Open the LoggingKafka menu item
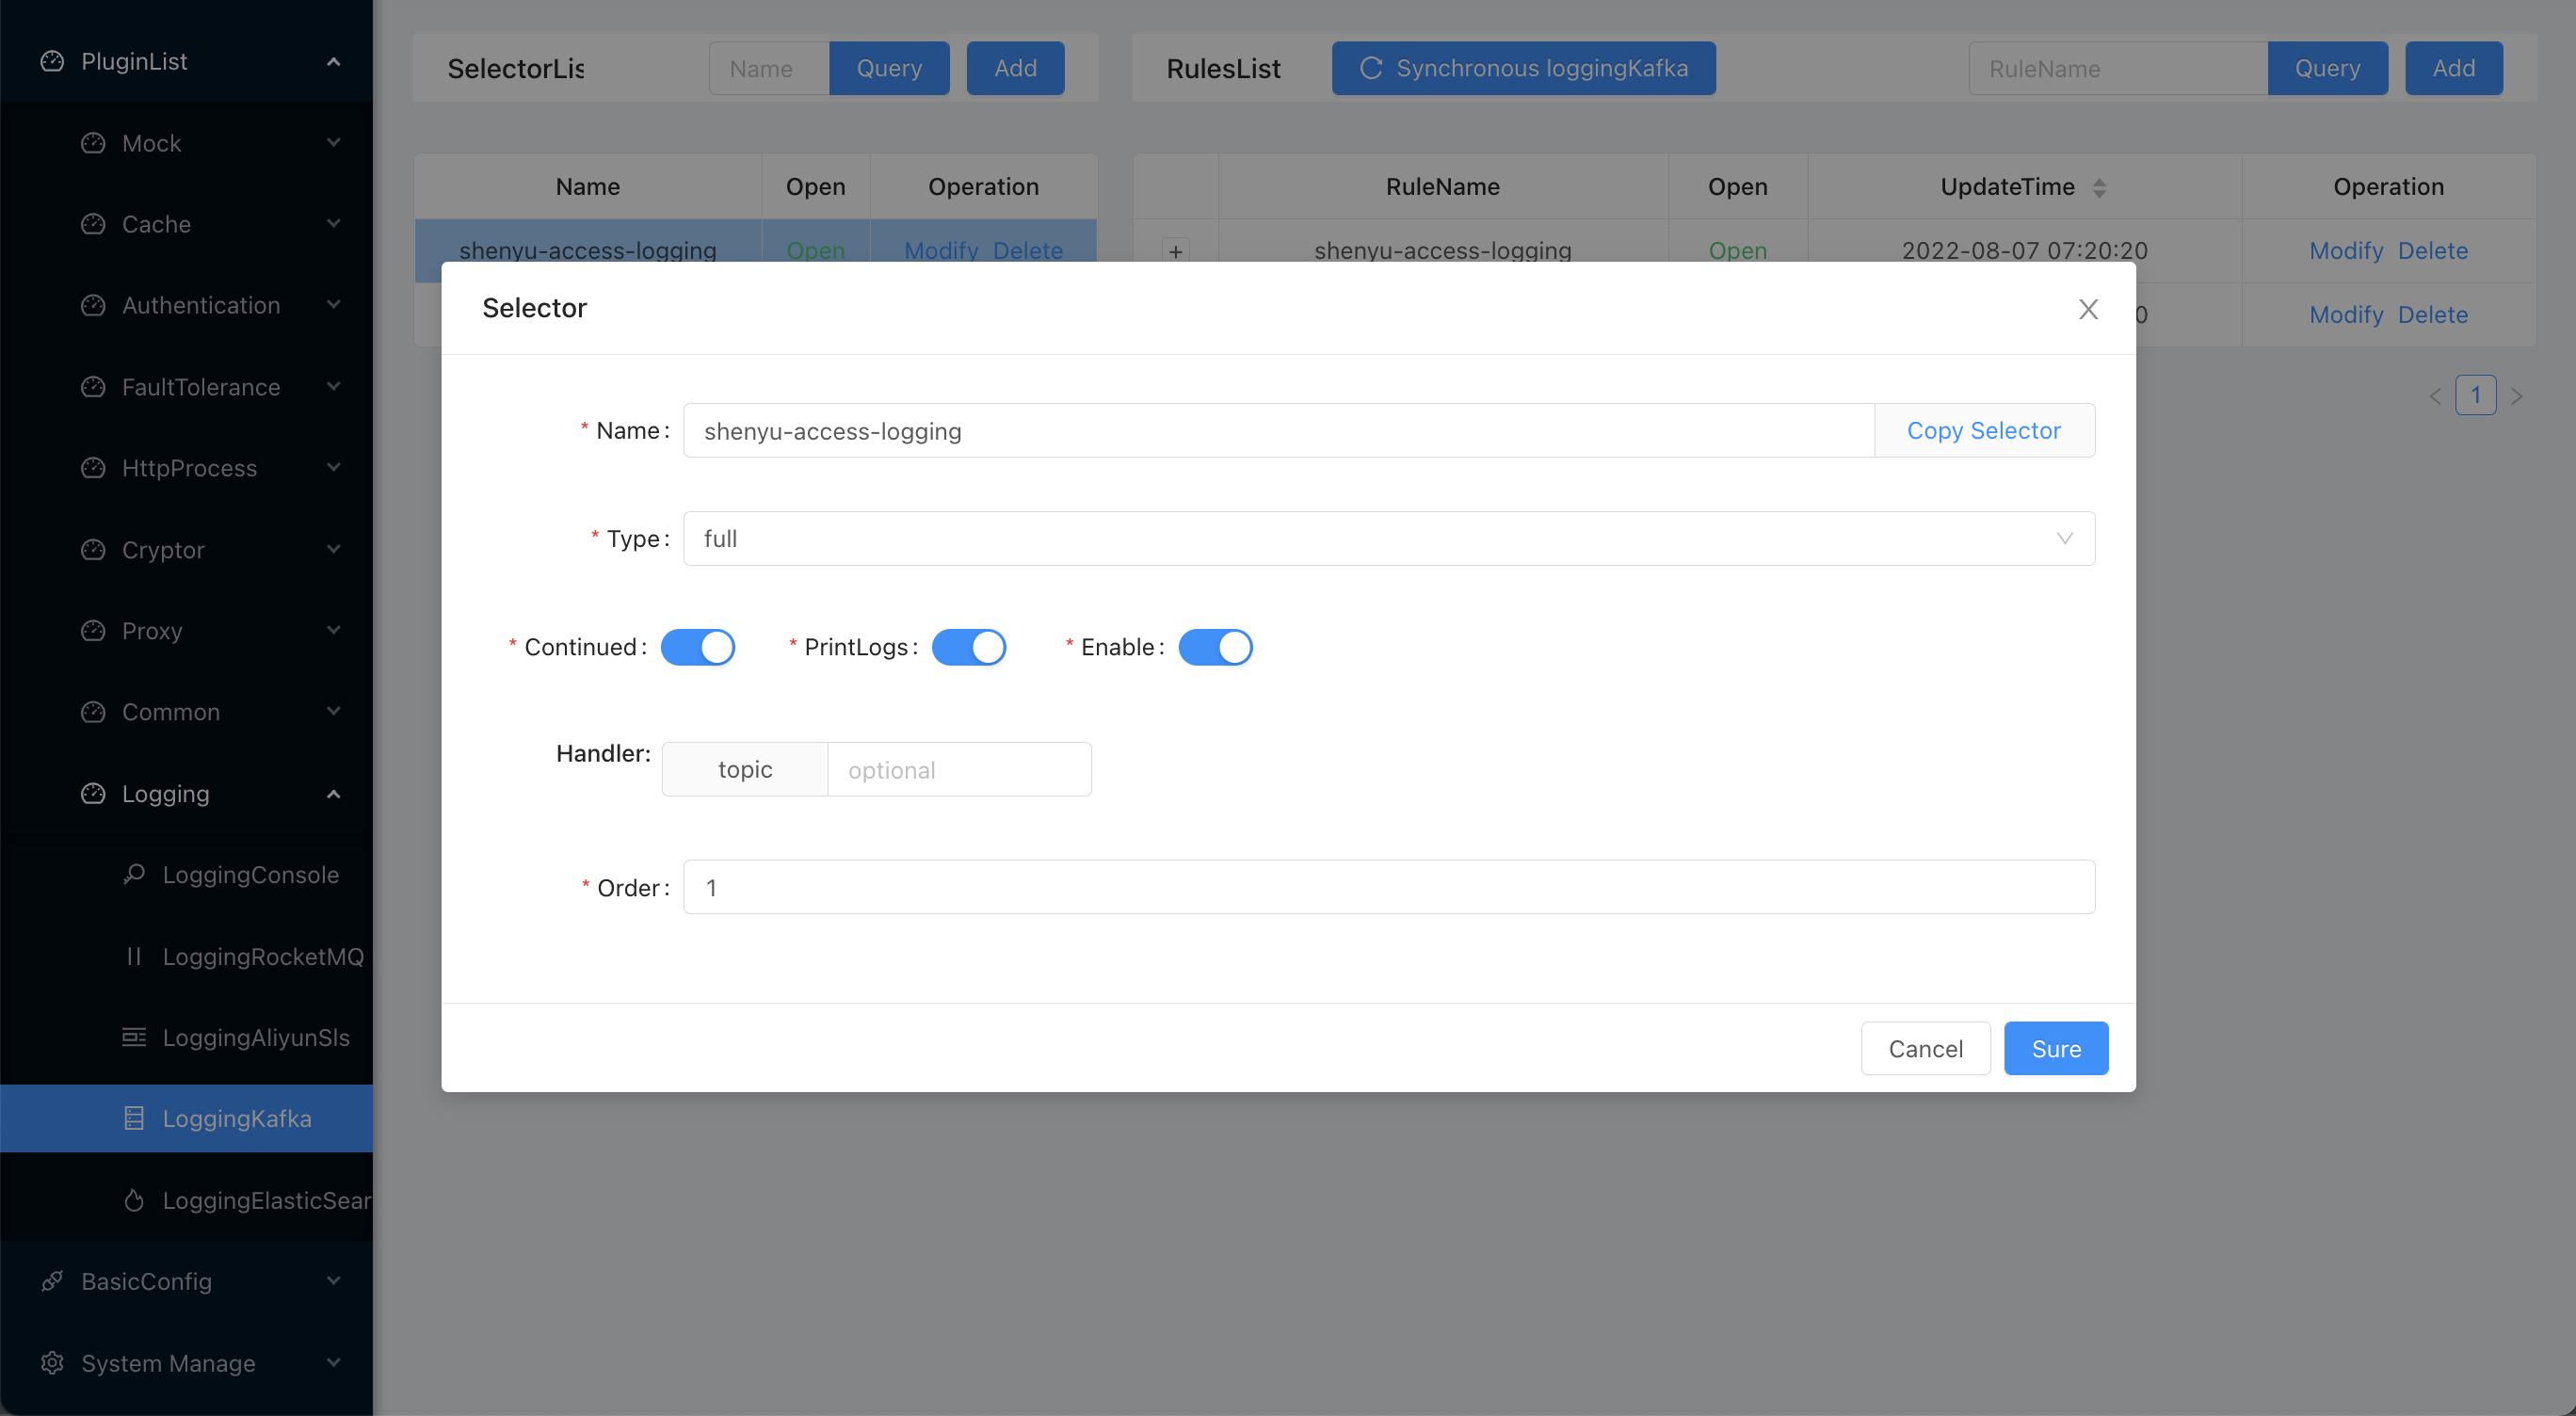 (x=237, y=1118)
